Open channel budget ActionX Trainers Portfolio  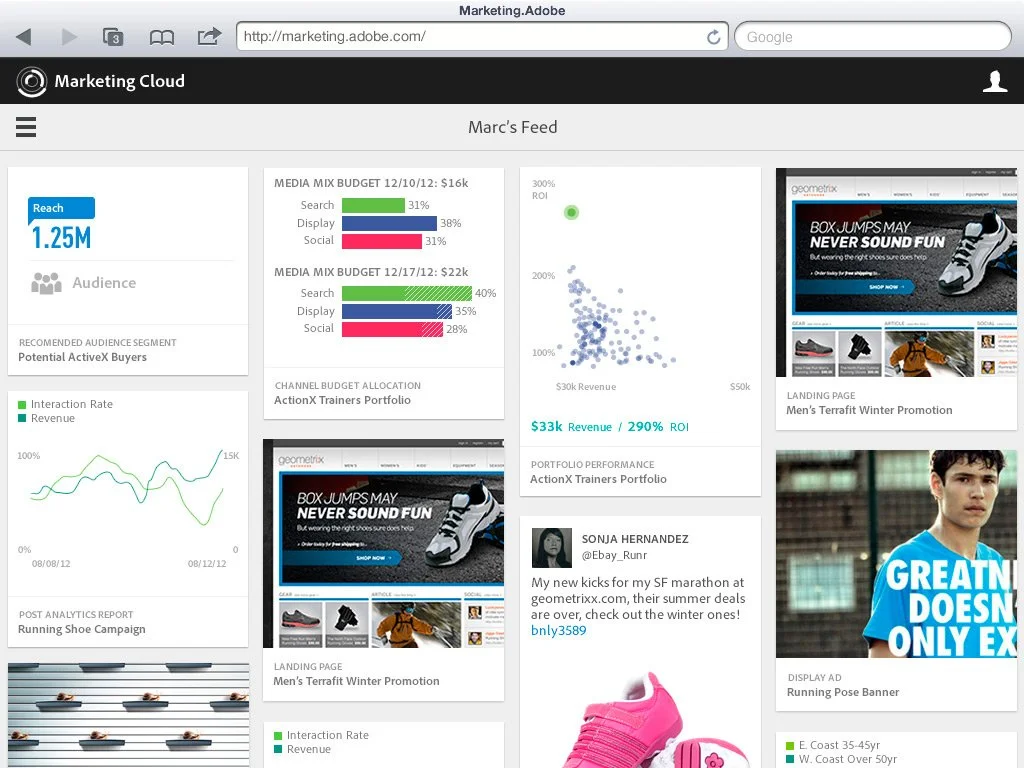click(342, 400)
